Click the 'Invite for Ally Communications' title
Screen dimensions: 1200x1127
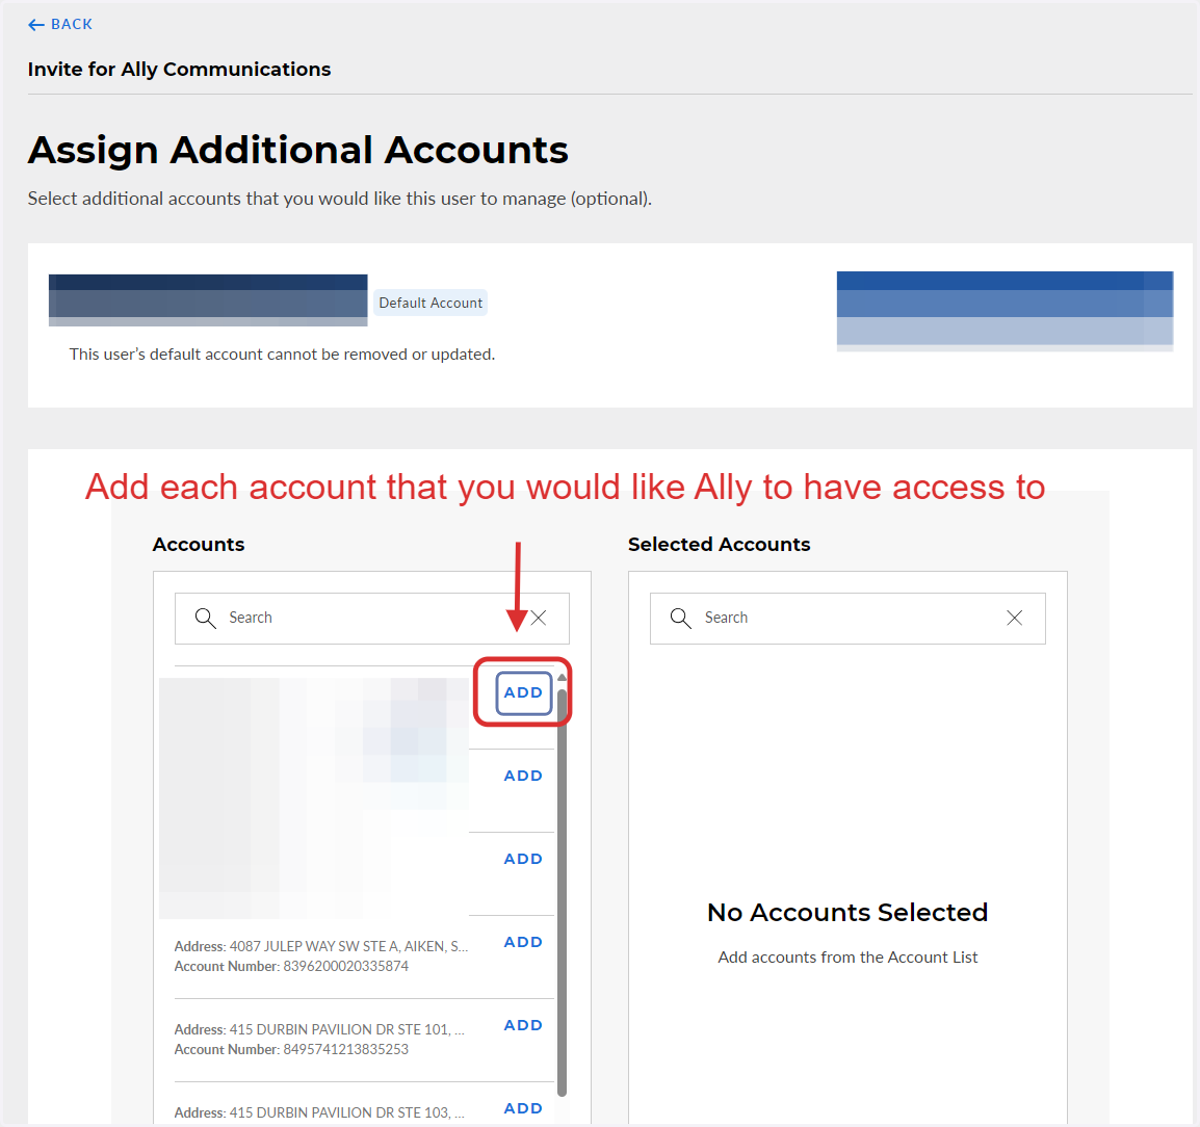point(180,69)
